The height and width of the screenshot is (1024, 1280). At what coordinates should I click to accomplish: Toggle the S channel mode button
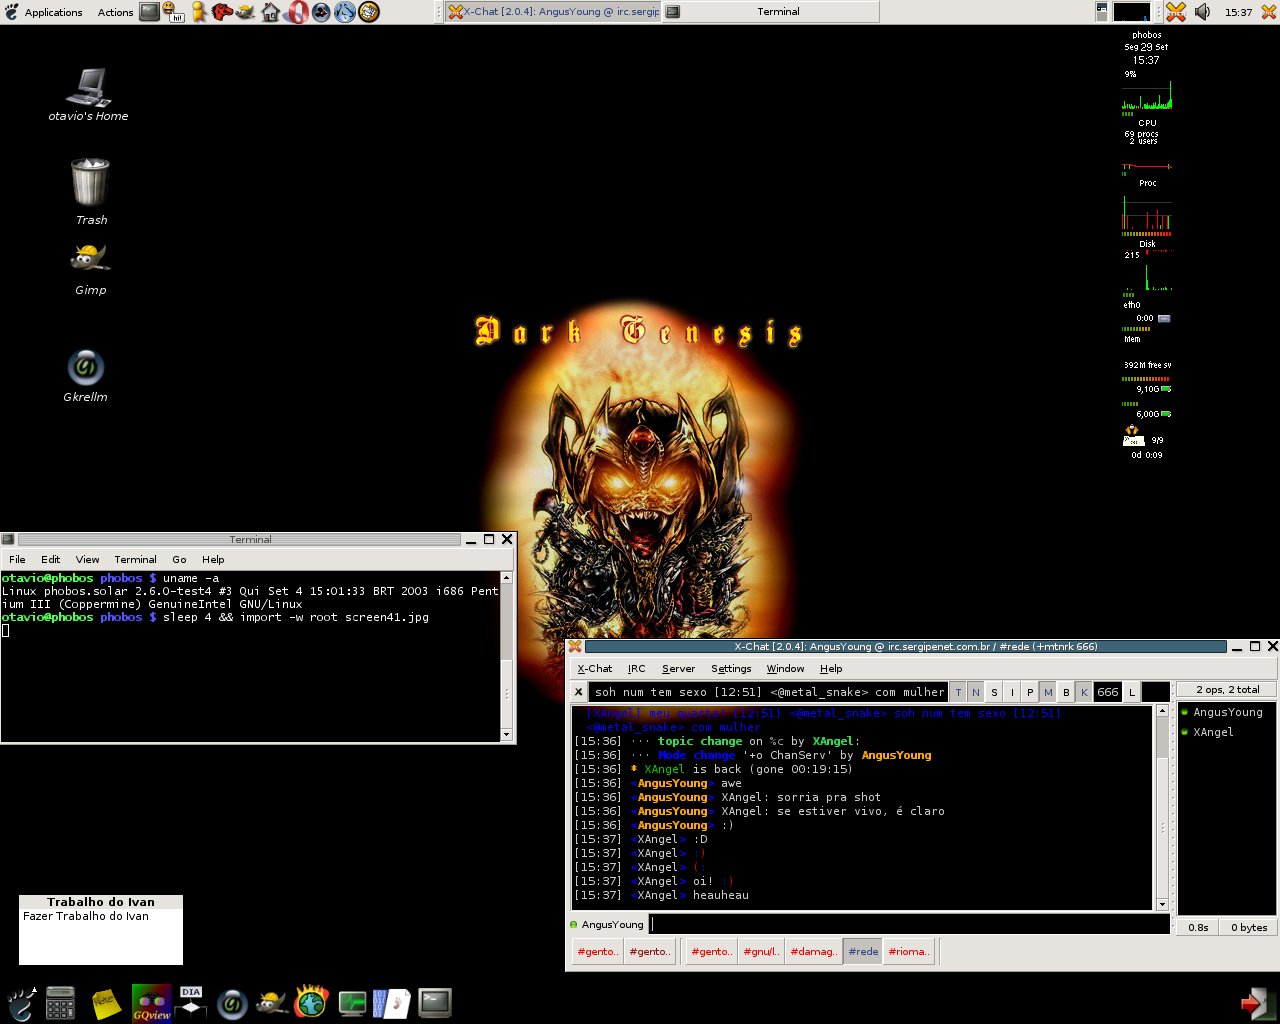coord(994,692)
